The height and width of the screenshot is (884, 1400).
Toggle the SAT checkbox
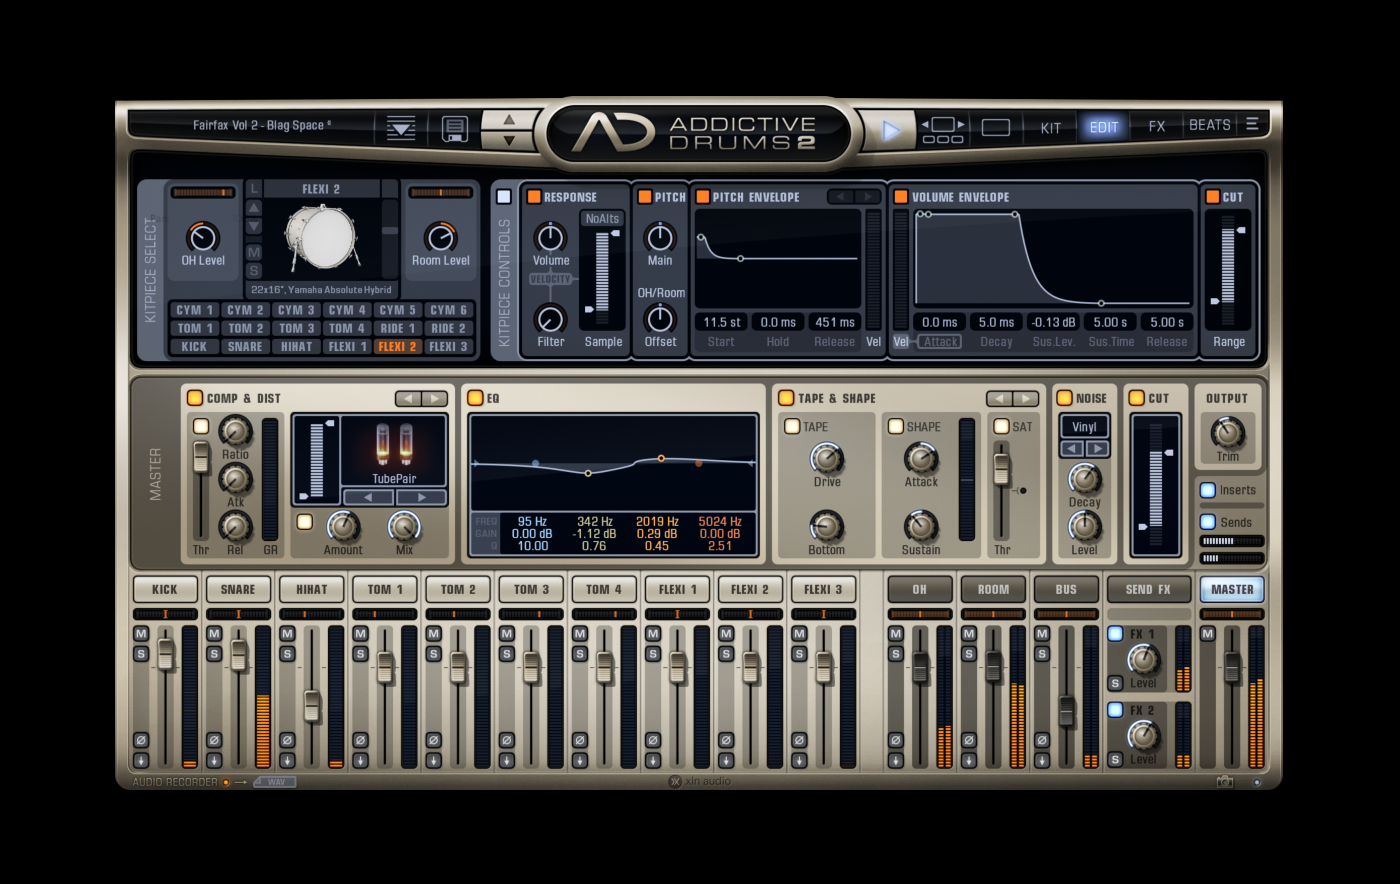[x=1001, y=426]
